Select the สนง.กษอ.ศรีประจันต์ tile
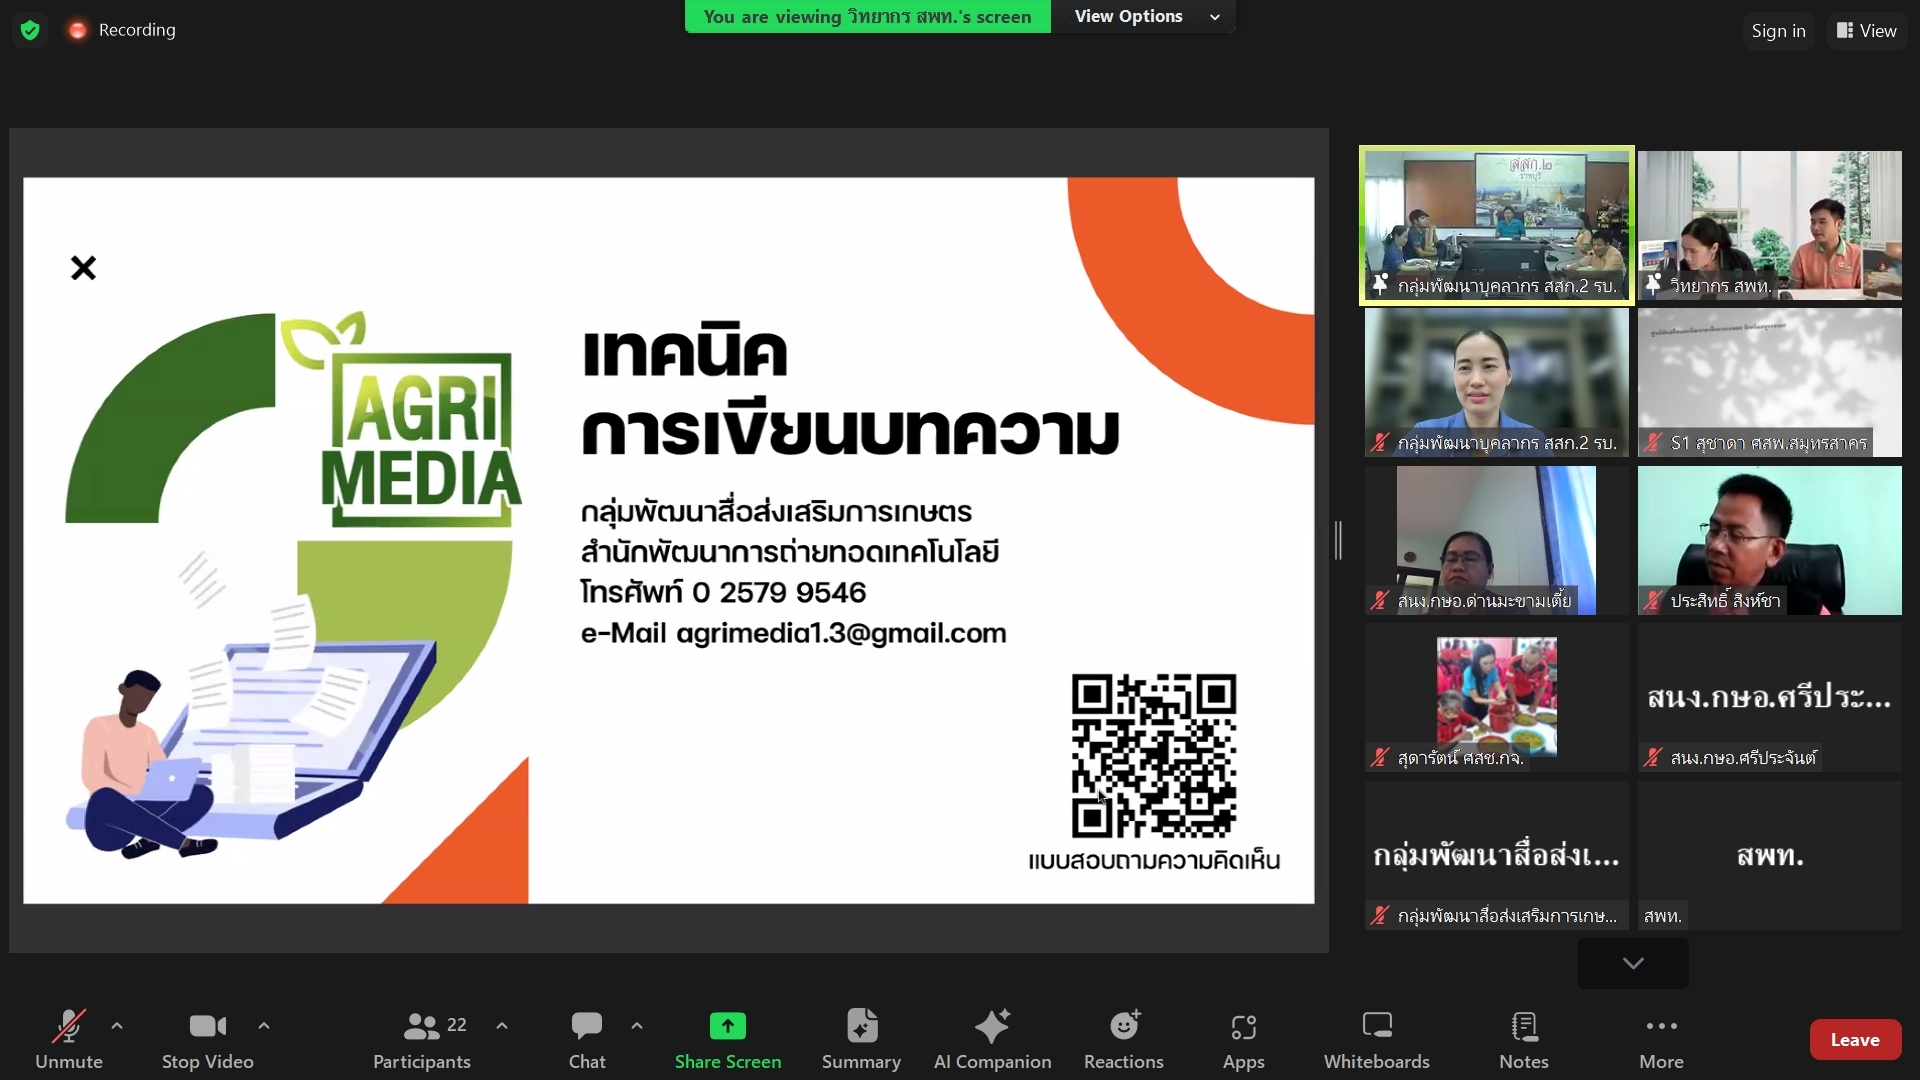The width and height of the screenshot is (1920, 1080). click(x=1769, y=697)
